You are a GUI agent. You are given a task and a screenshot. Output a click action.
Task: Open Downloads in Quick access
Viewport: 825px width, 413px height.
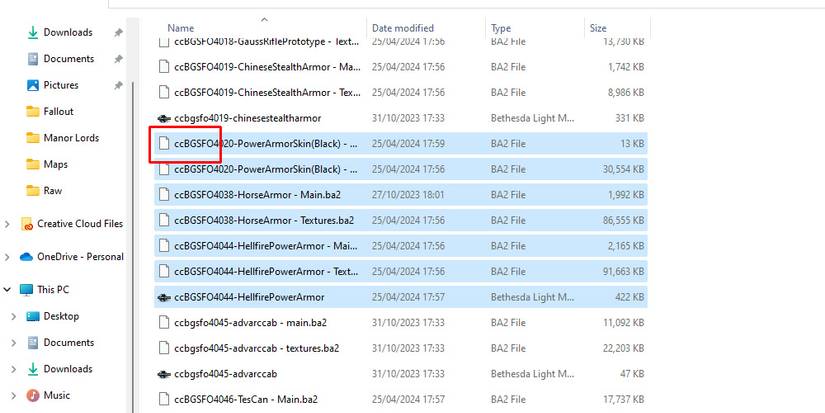tap(68, 33)
